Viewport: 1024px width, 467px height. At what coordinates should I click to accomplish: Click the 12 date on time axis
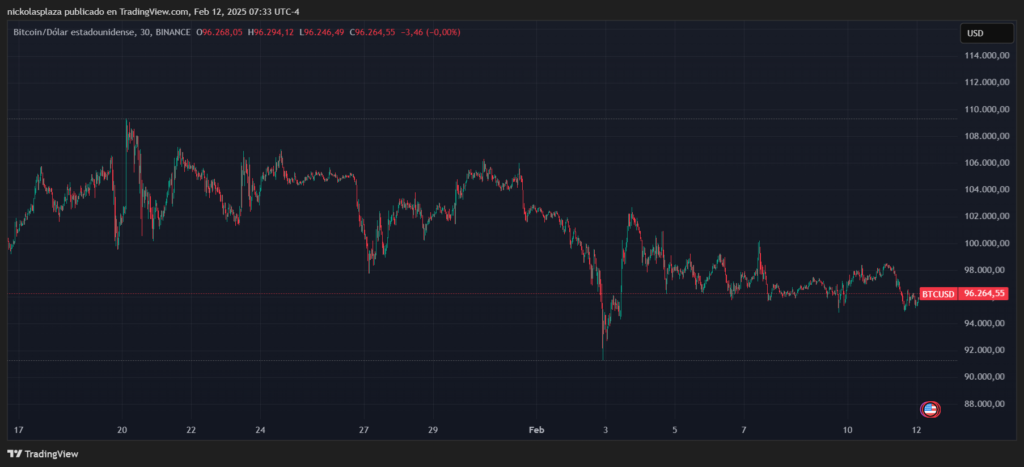pyautogui.click(x=917, y=430)
